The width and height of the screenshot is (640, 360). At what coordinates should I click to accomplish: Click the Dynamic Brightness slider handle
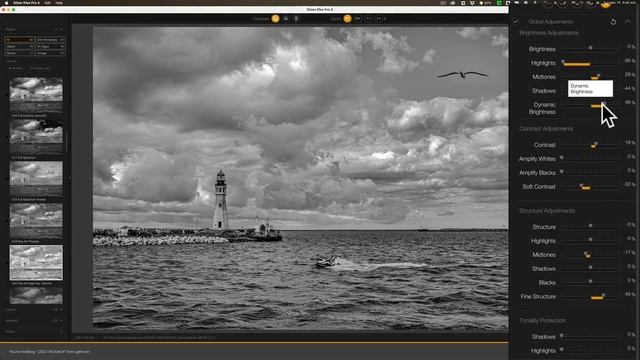tap(603, 104)
